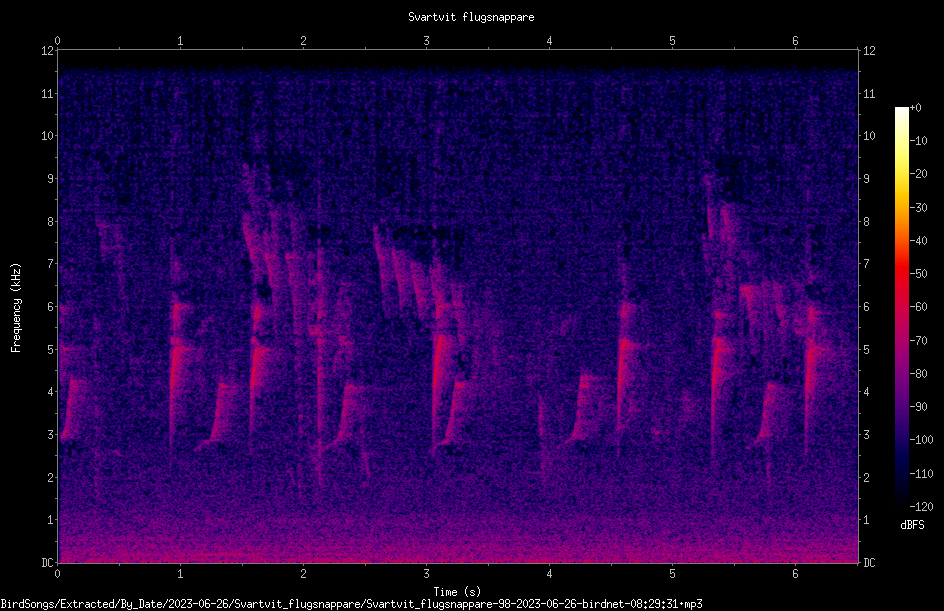
Task: Click the title 'Svartvit flugsnappare'
Action: 471,17
